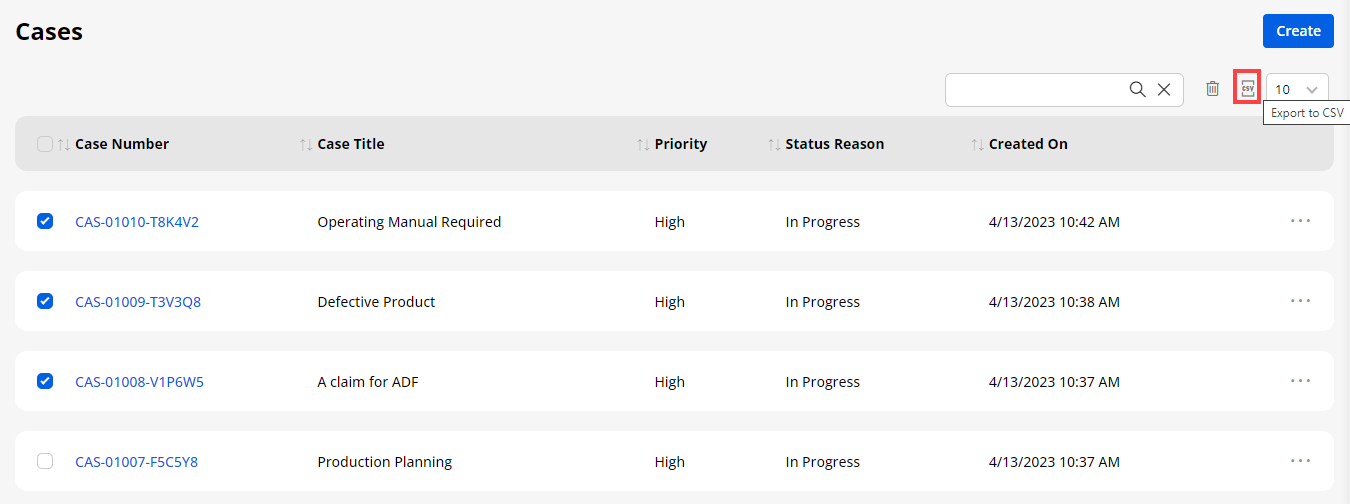Open more options for Defective Product row
Screen dimensions: 1350x504
(x=1300, y=301)
